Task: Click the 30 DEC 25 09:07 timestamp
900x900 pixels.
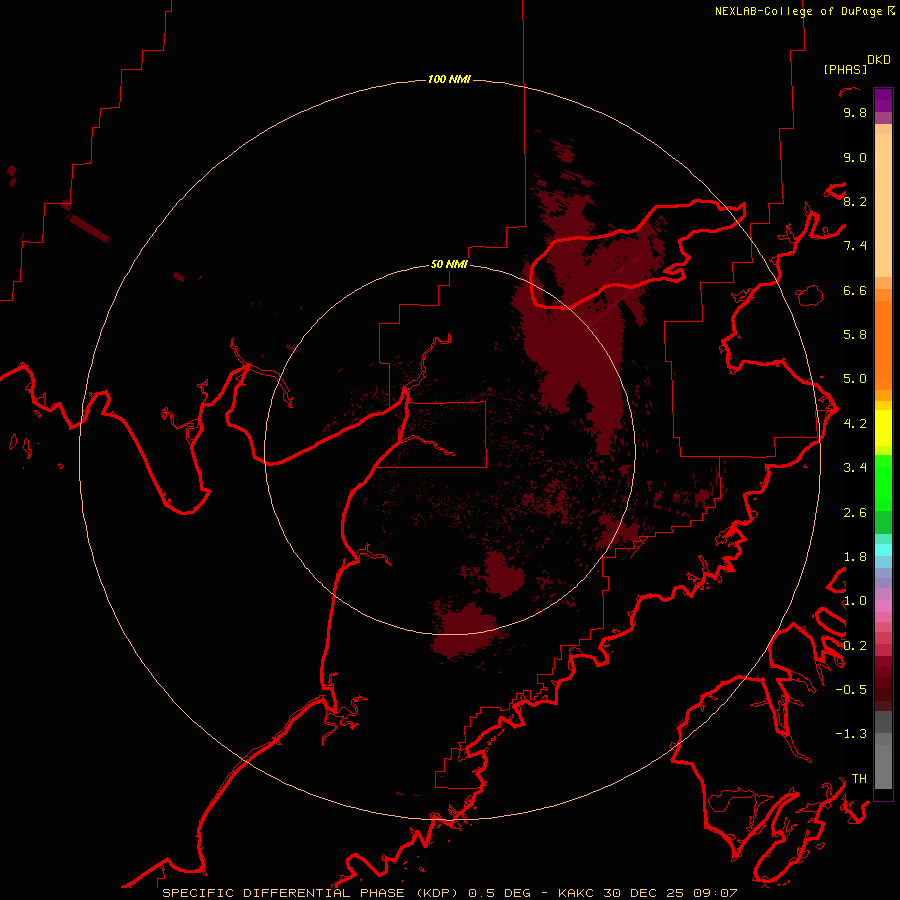Action: tap(670, 893)
